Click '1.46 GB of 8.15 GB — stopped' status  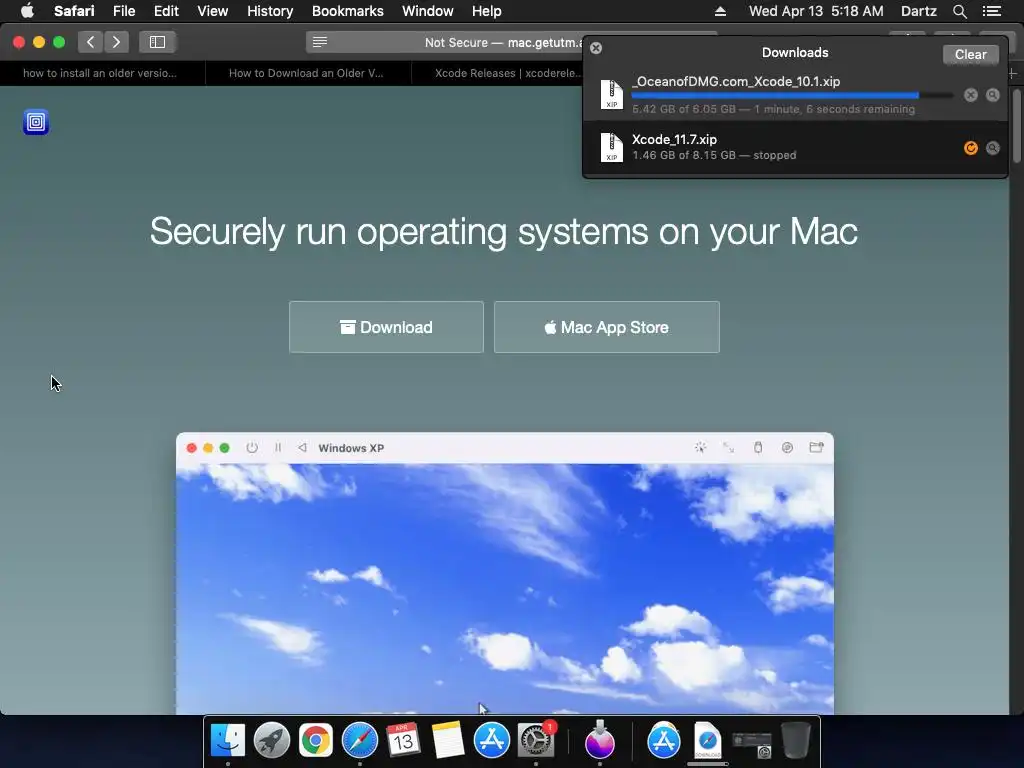coord(714,155)
